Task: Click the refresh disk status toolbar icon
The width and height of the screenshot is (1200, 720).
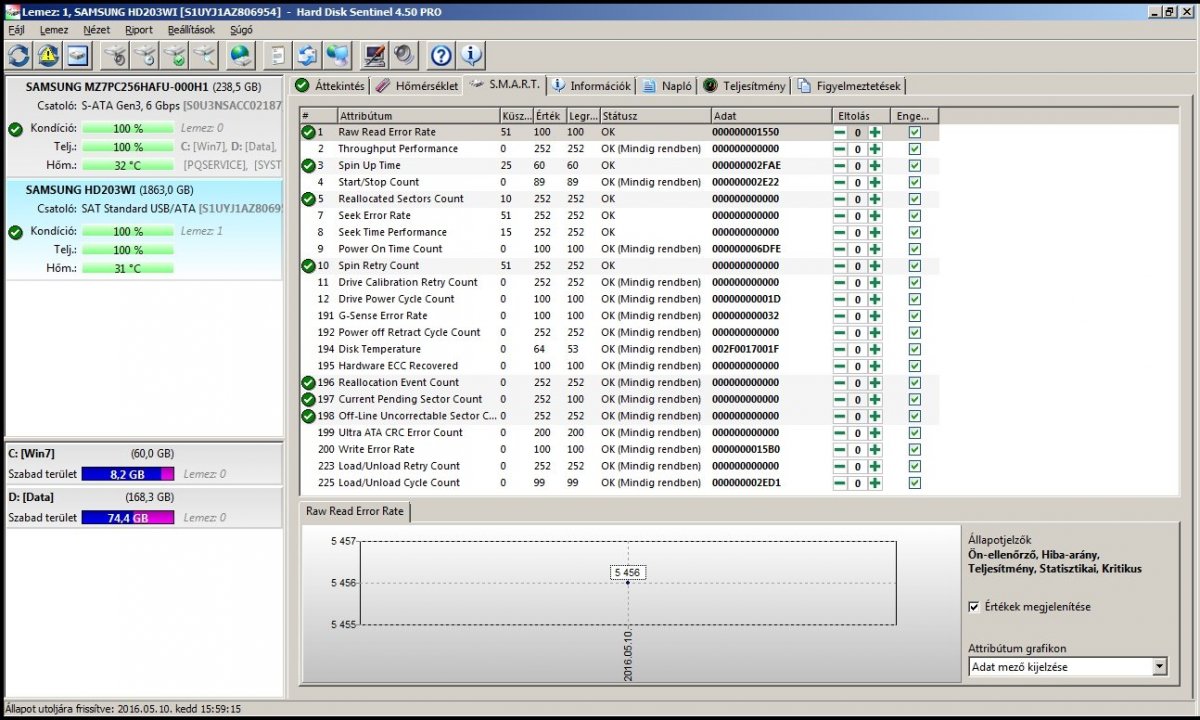Action: [19, 55]
